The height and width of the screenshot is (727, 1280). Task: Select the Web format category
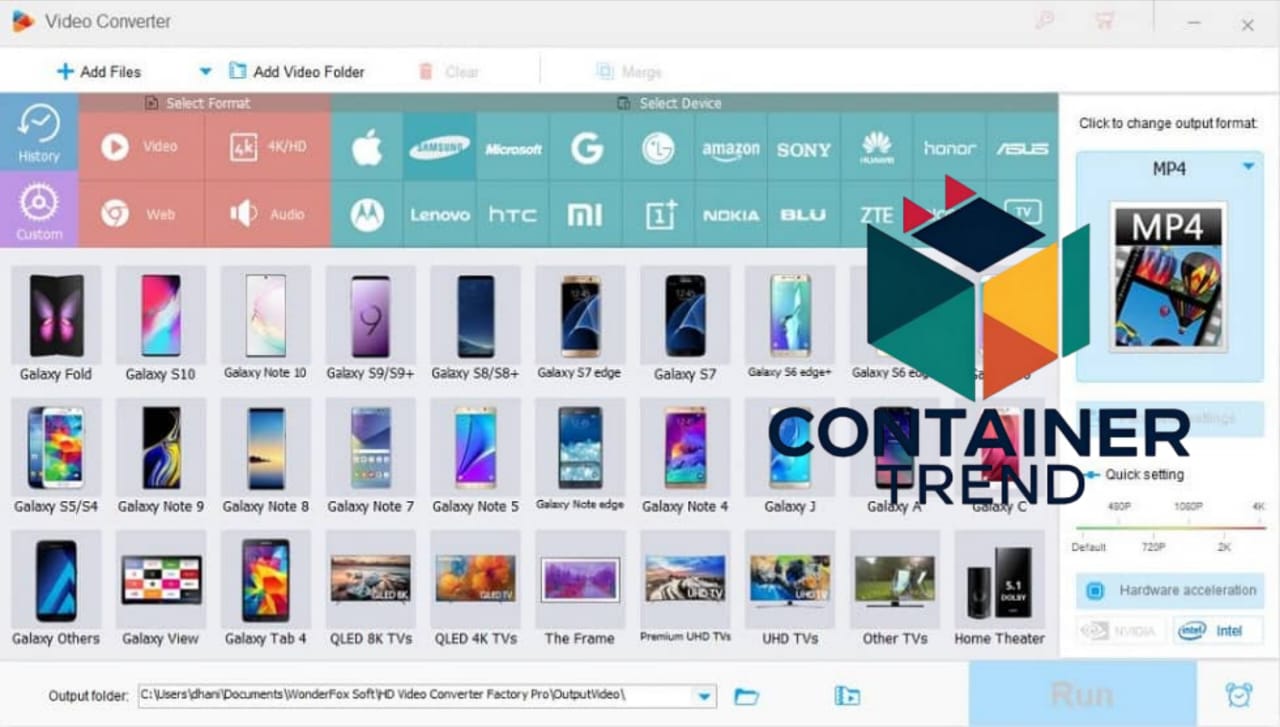(x=141, y=214)
